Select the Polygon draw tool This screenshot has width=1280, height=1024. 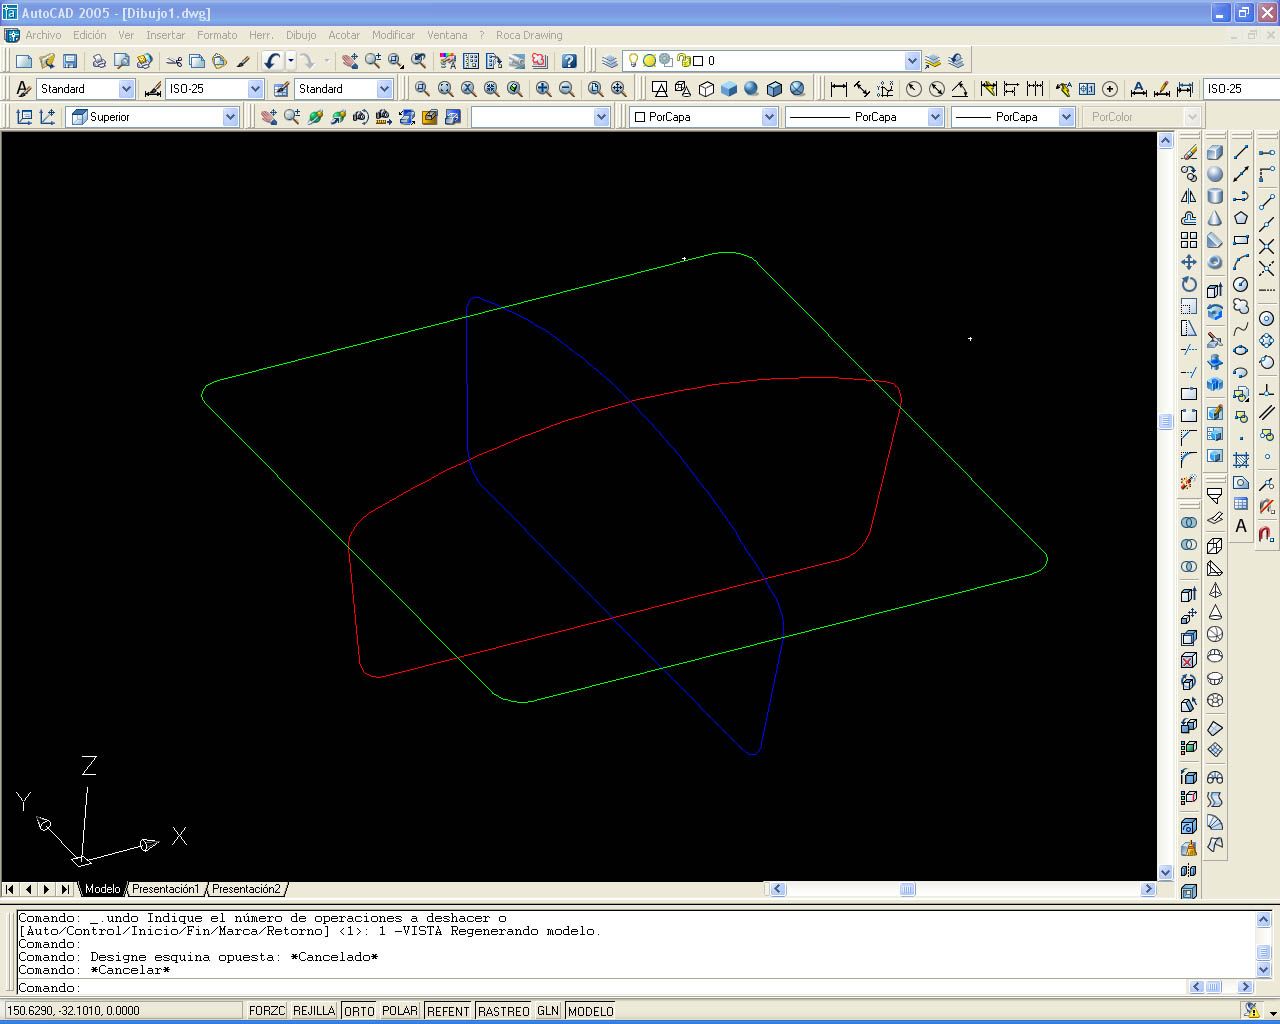pyautogui.click(x=1241, y=218)
